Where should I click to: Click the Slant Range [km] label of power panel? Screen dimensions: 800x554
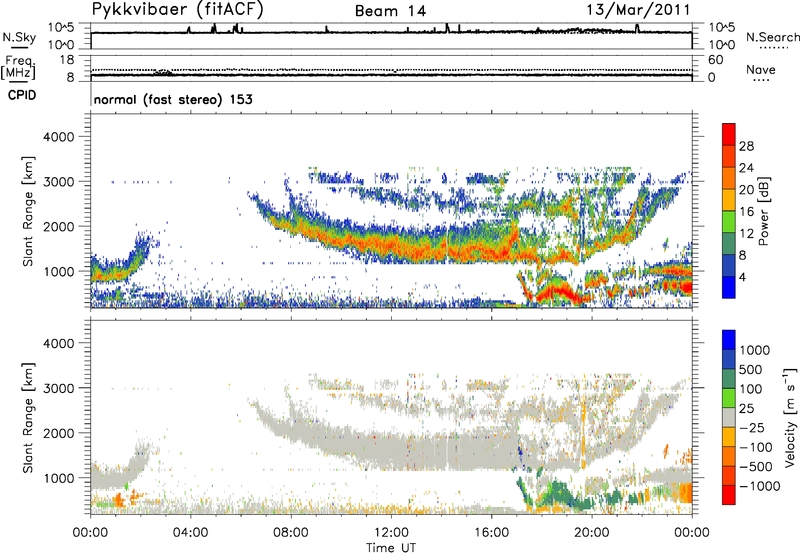coord(28,211)
